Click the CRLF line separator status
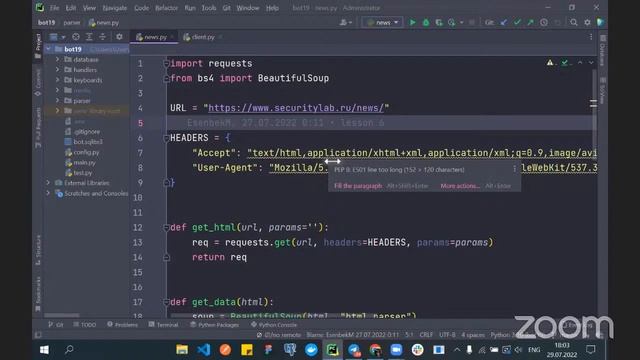The image size is (640, 360). point(426,335)
